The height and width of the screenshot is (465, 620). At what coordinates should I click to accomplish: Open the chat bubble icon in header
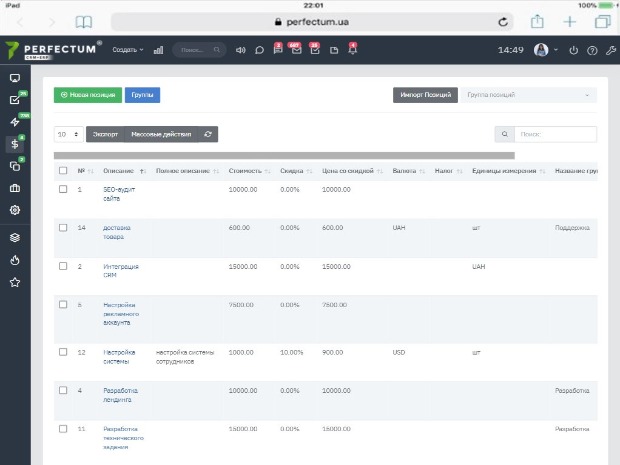[259, 50]
